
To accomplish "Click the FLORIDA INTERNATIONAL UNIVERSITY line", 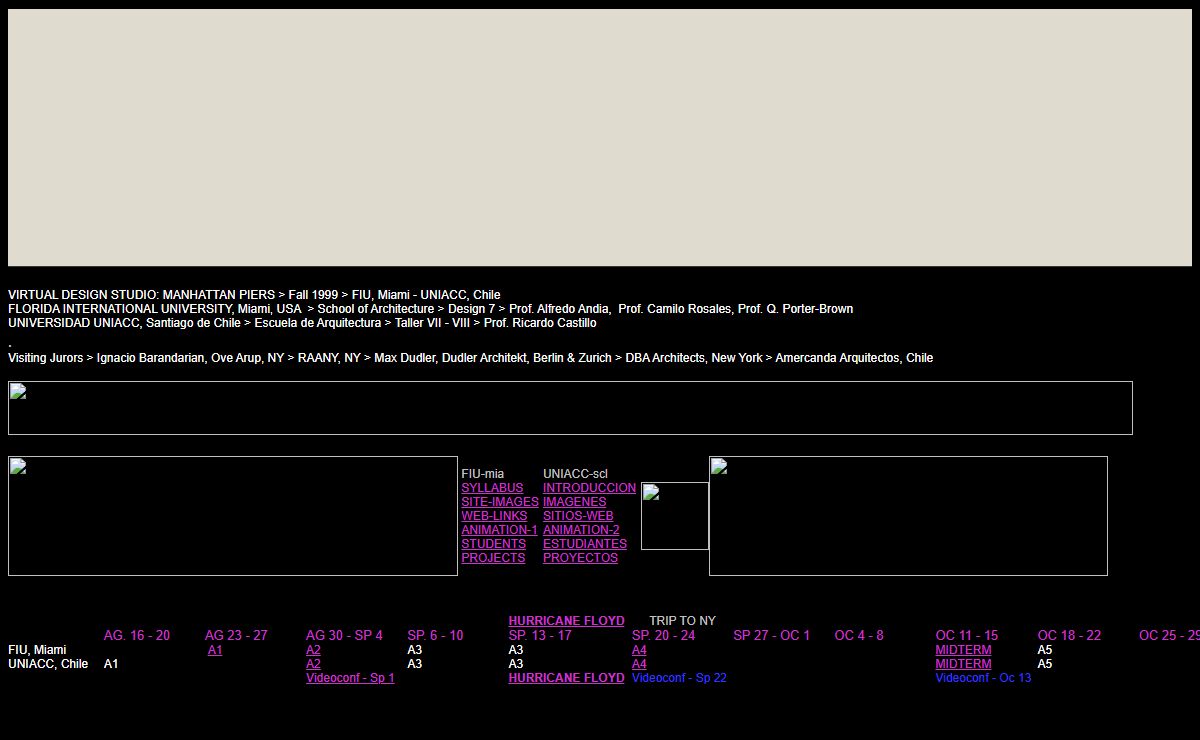I will tap(430, 309).
